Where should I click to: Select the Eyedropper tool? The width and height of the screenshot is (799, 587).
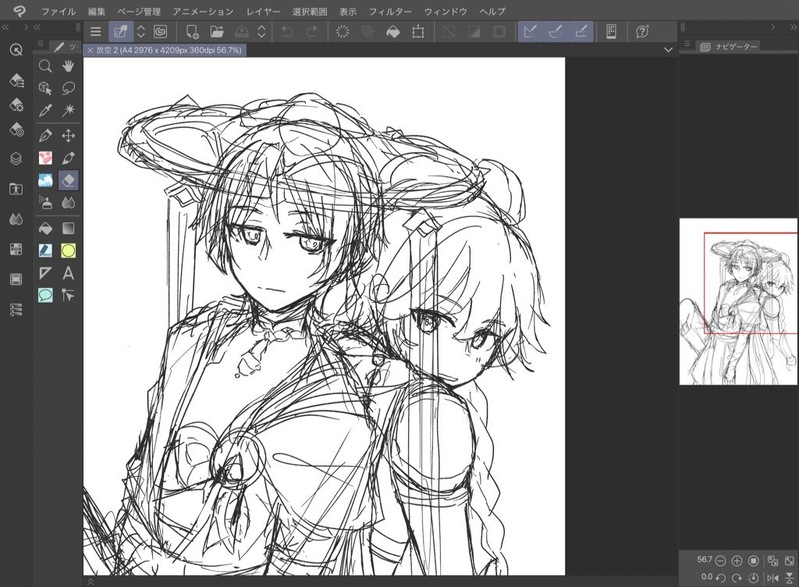click(45, 111)
